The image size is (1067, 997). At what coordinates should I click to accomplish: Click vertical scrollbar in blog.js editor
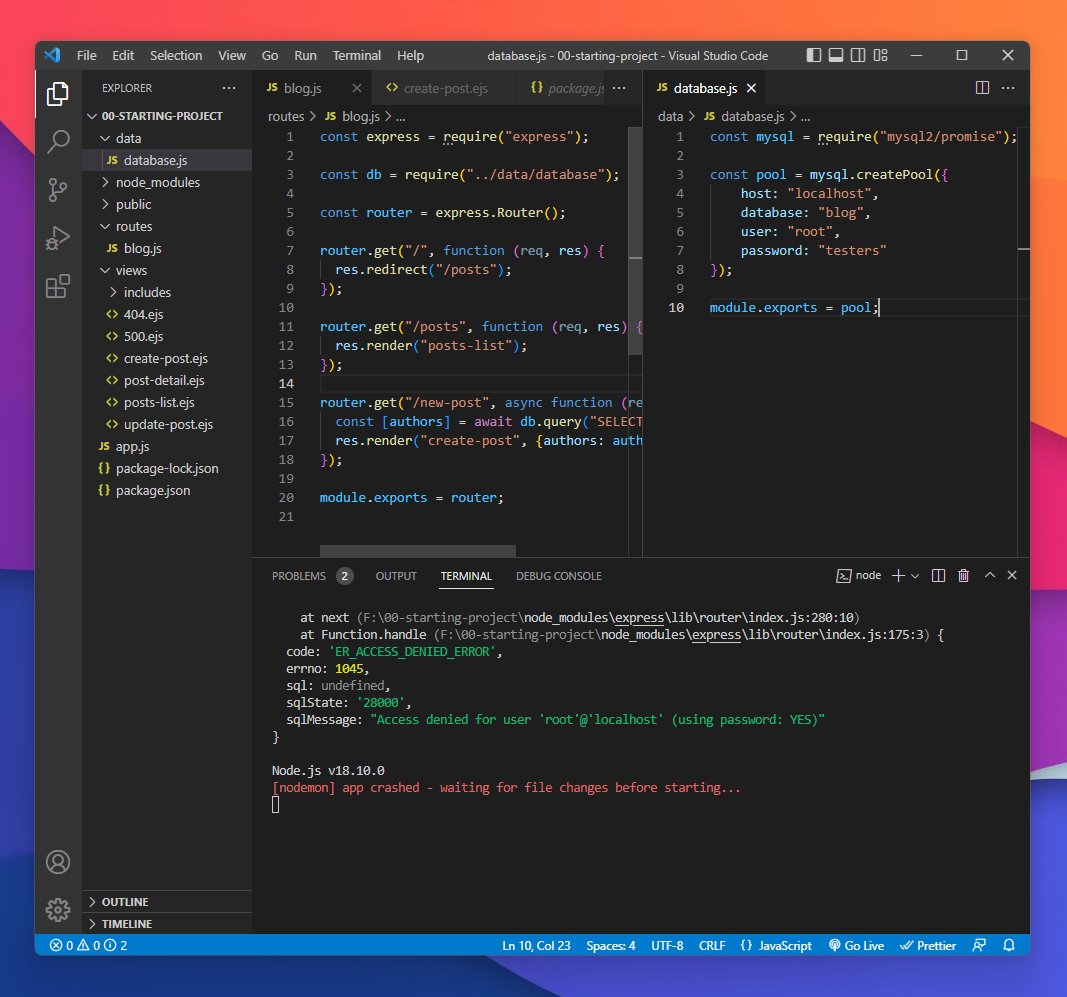pos(635,242)
